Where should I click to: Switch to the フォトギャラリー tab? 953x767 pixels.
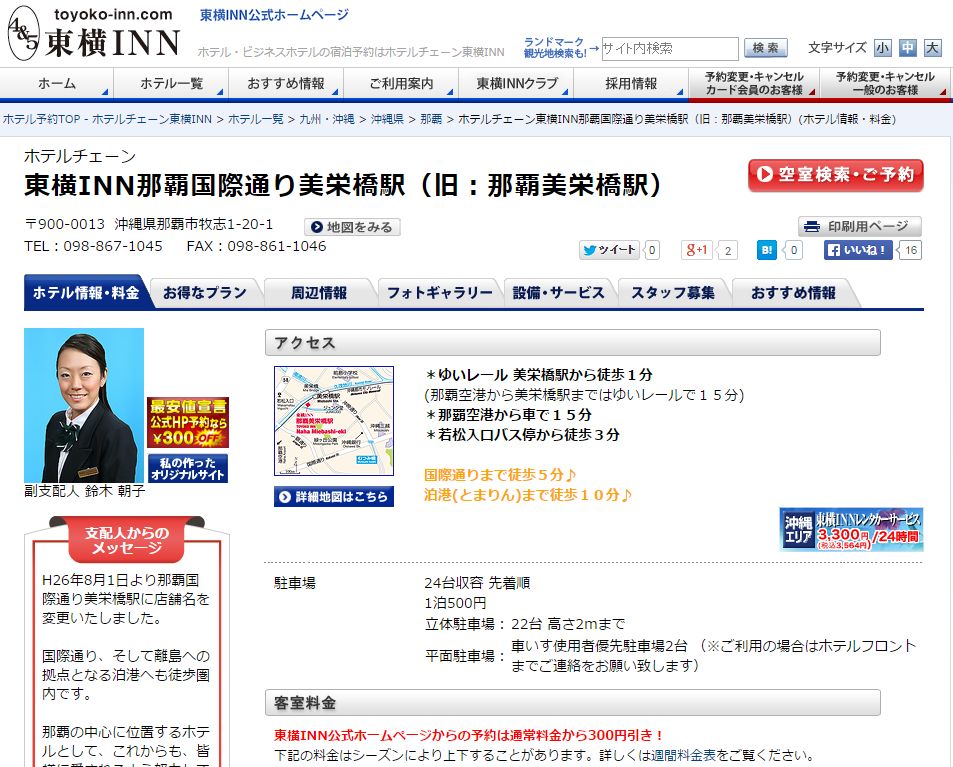tap(439, 293)
